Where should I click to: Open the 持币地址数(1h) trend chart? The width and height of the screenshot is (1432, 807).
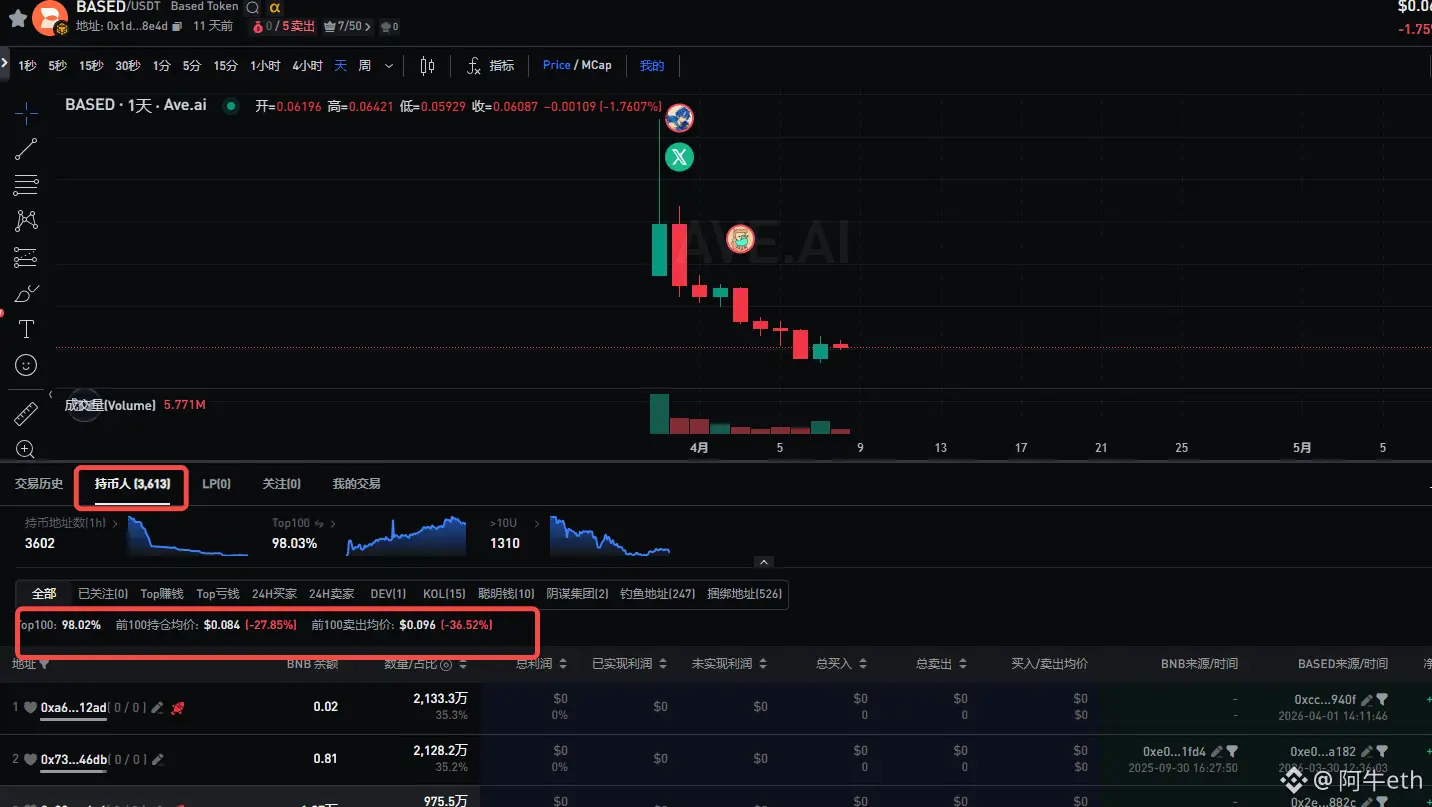point(188,536)
